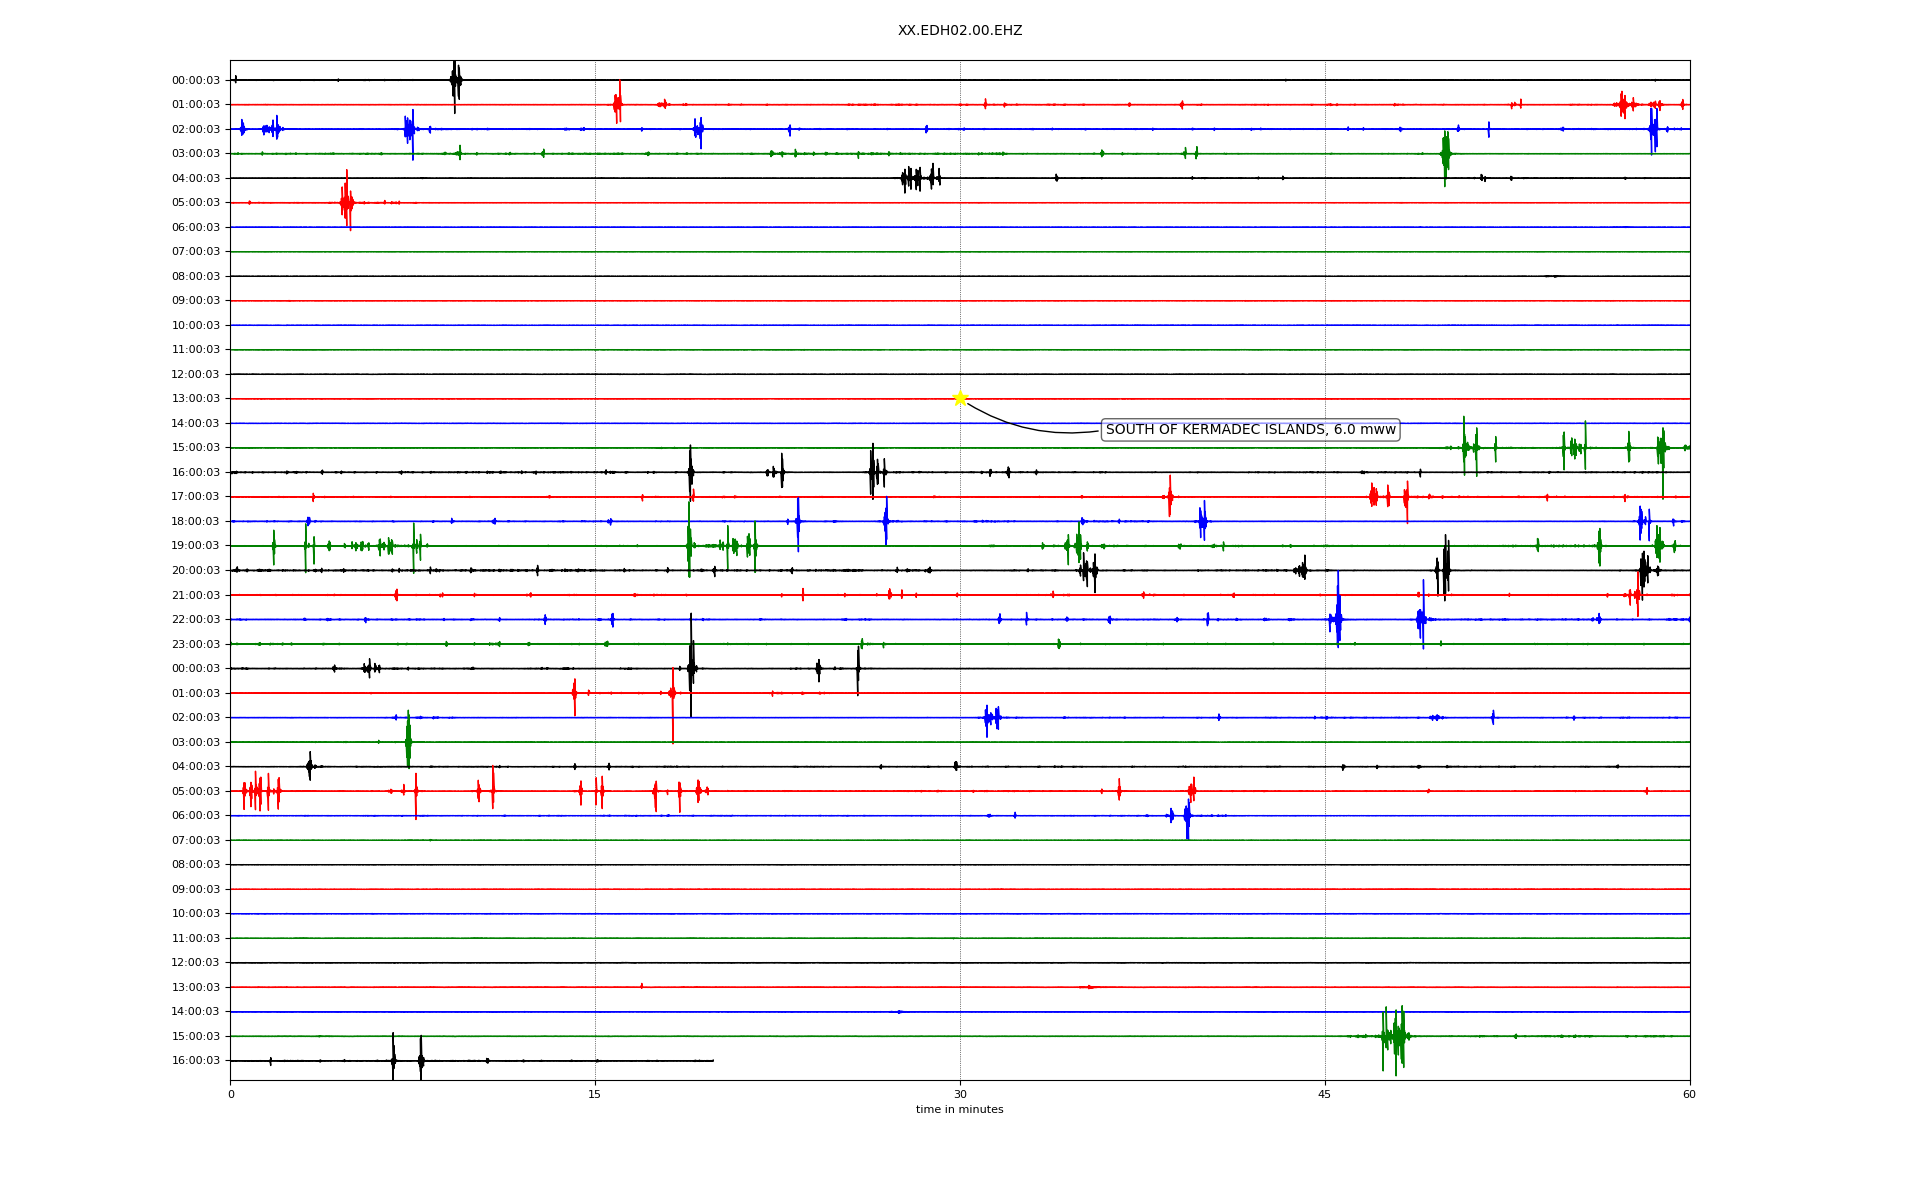Click the 'time in minutes' axis label
This screenshot has width=1920, height=1200.
pos(960,1110)
